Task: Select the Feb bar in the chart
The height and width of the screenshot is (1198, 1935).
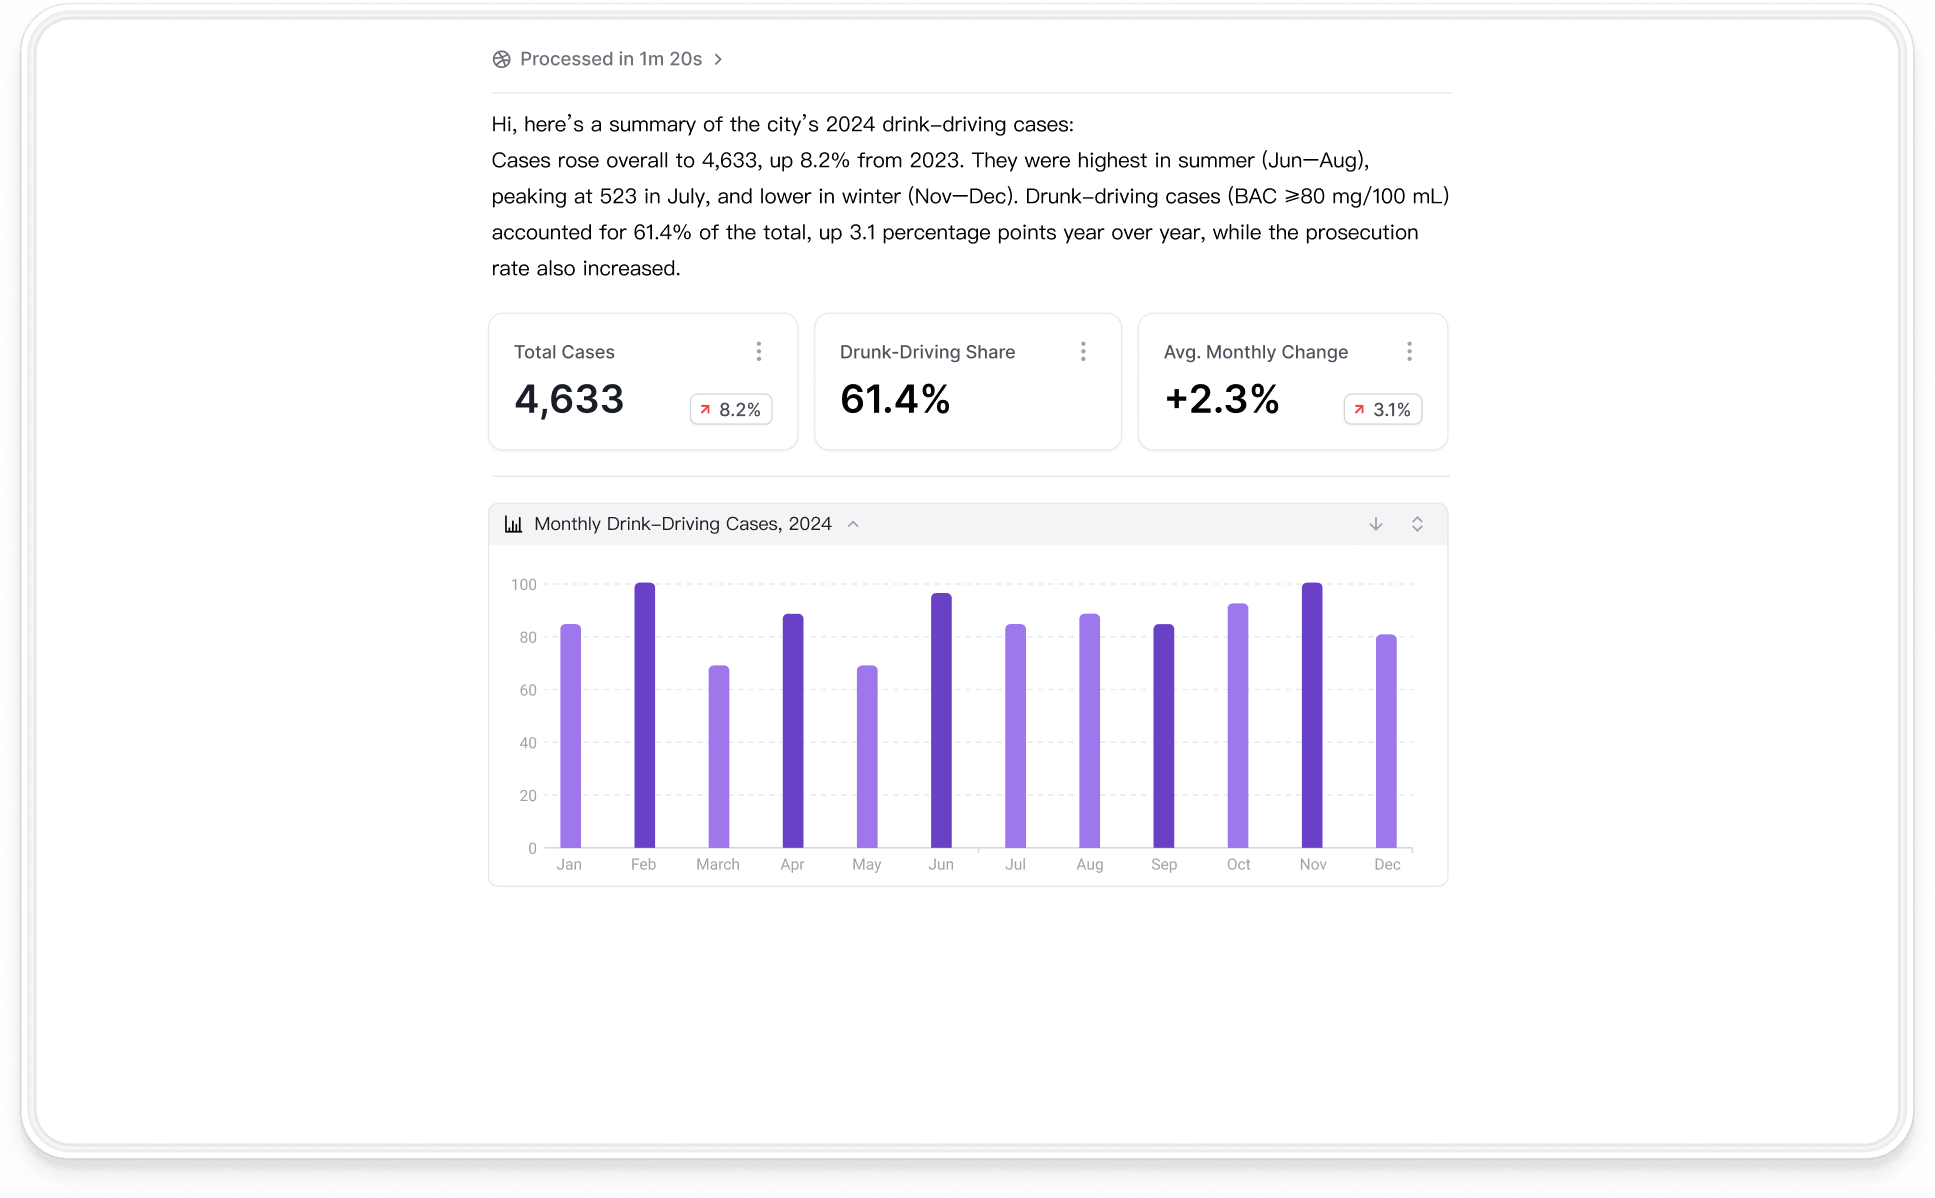Action: (645, 715)
